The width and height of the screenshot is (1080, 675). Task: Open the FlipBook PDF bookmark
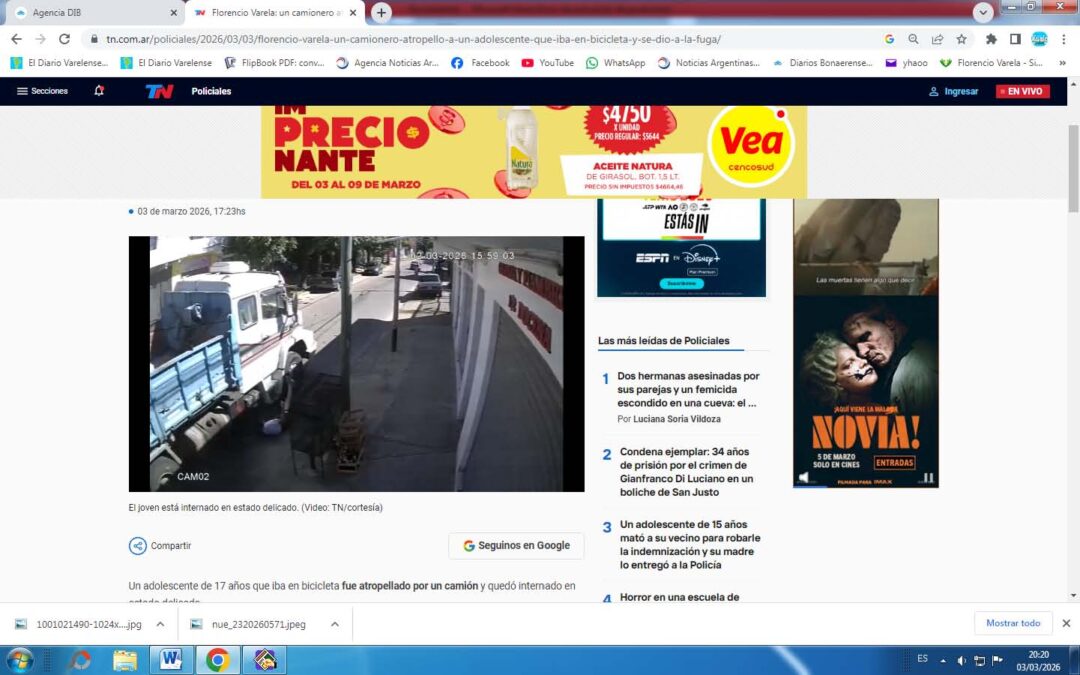[x=275, y=63]
